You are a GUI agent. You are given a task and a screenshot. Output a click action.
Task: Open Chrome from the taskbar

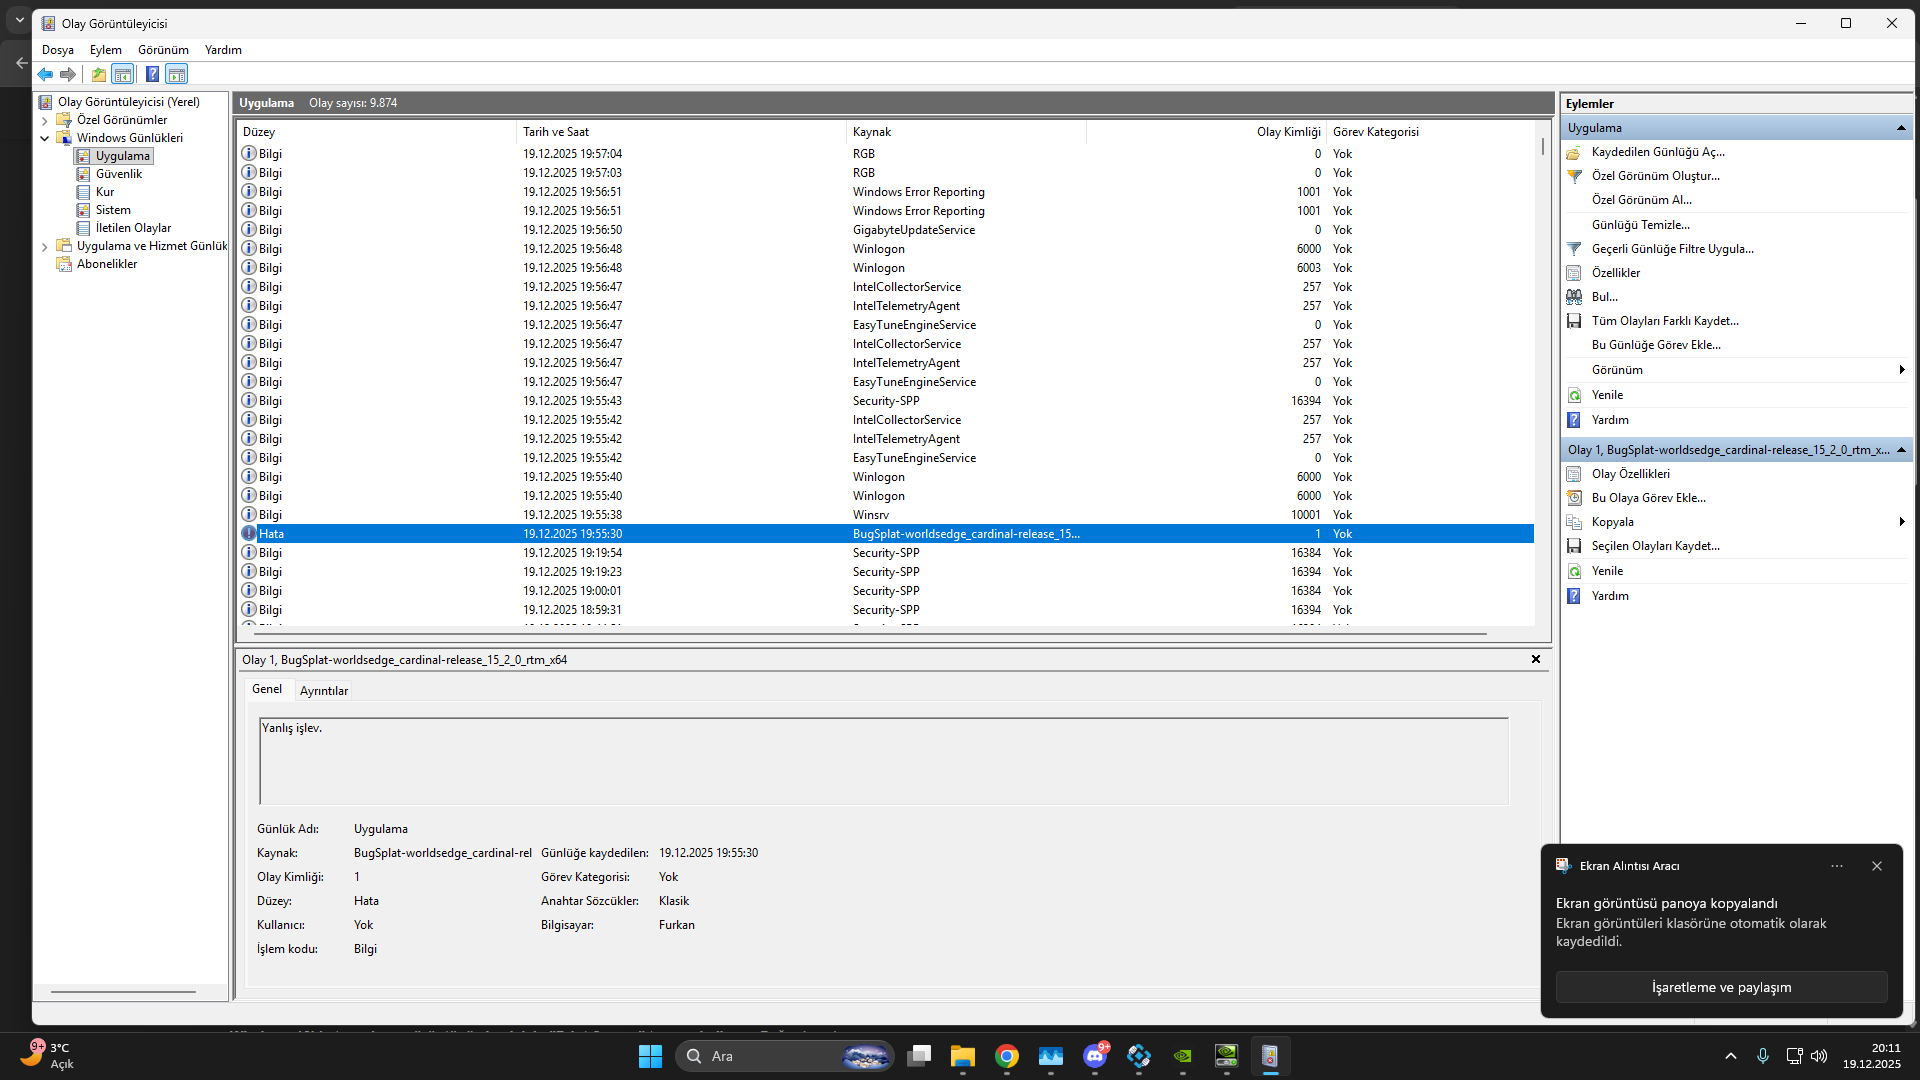(x=1006, y=1056)
